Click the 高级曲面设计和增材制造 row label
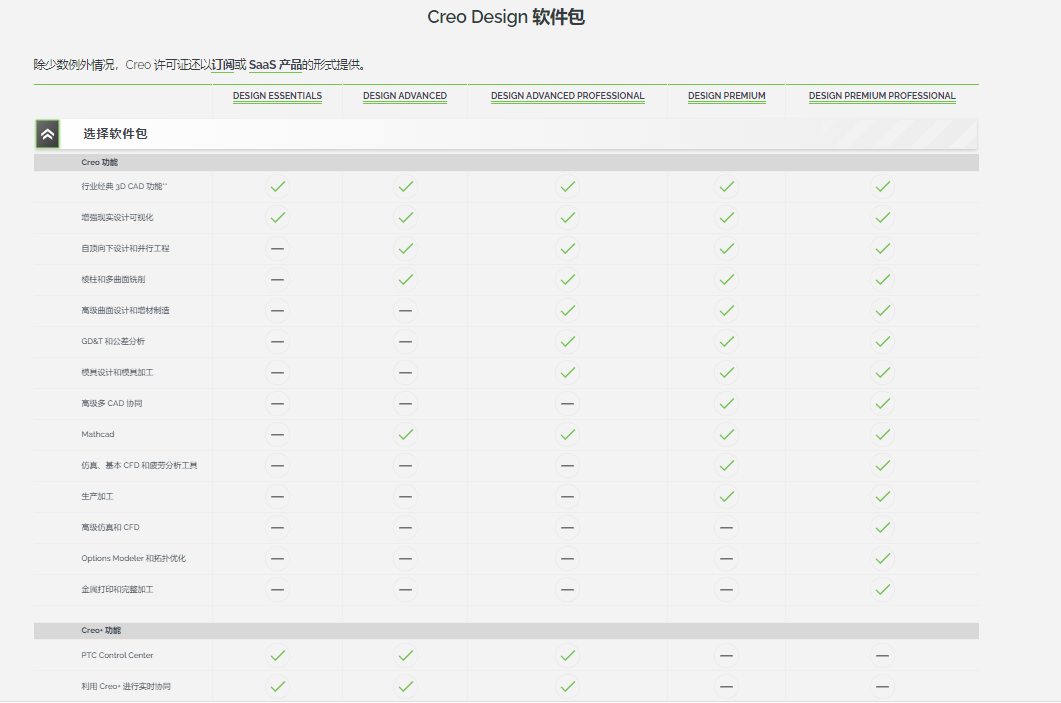Screen dimensions: 1061x703 pyautogui.click(x=125, y=311)
